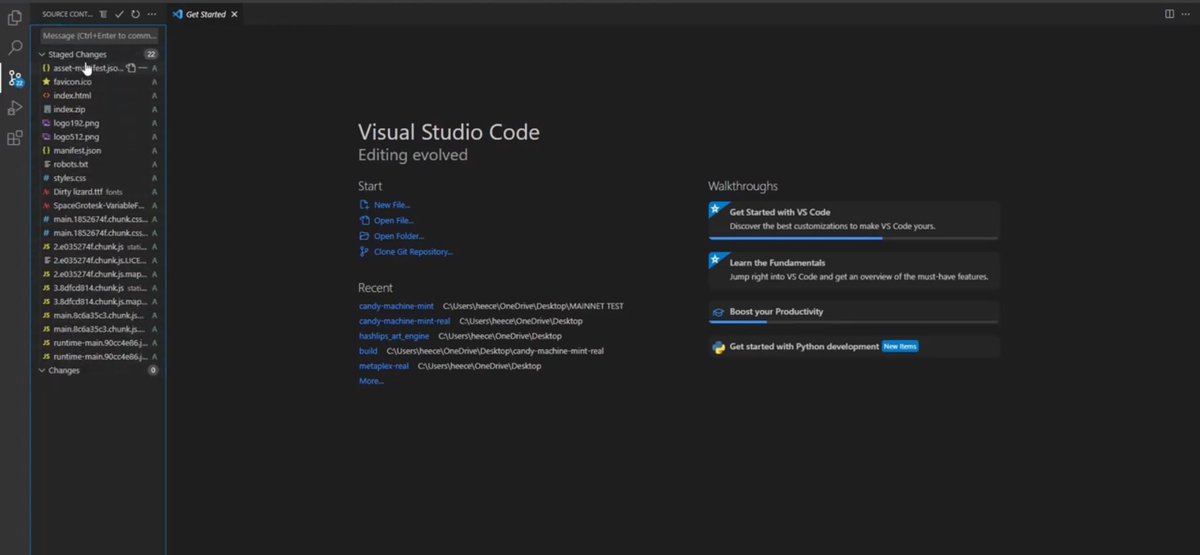1200x555 pixels.
Task: Click the commit message input box
Action: coord(99,36)
